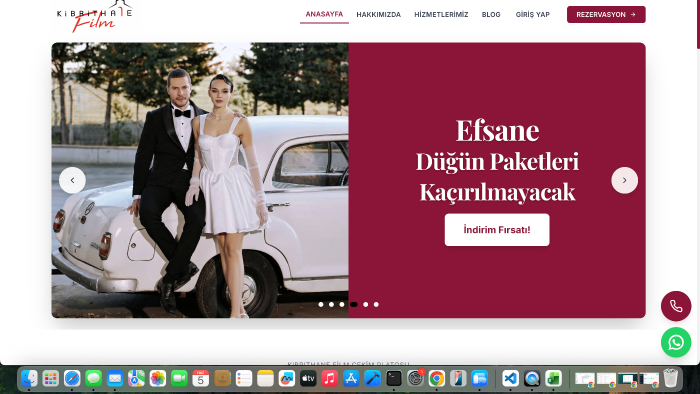Click the İndirim Fırsatı! button

497,230
